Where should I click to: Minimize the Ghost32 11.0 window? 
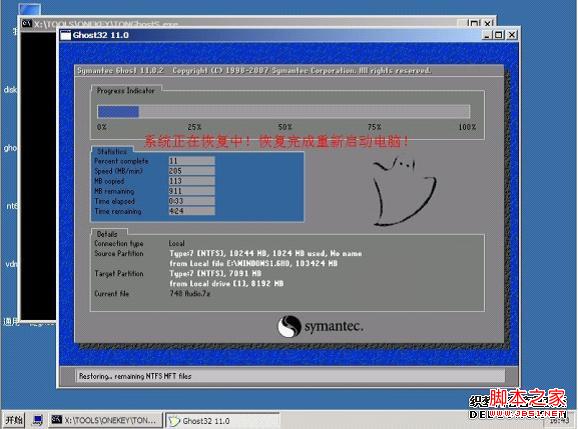[487, 35]
